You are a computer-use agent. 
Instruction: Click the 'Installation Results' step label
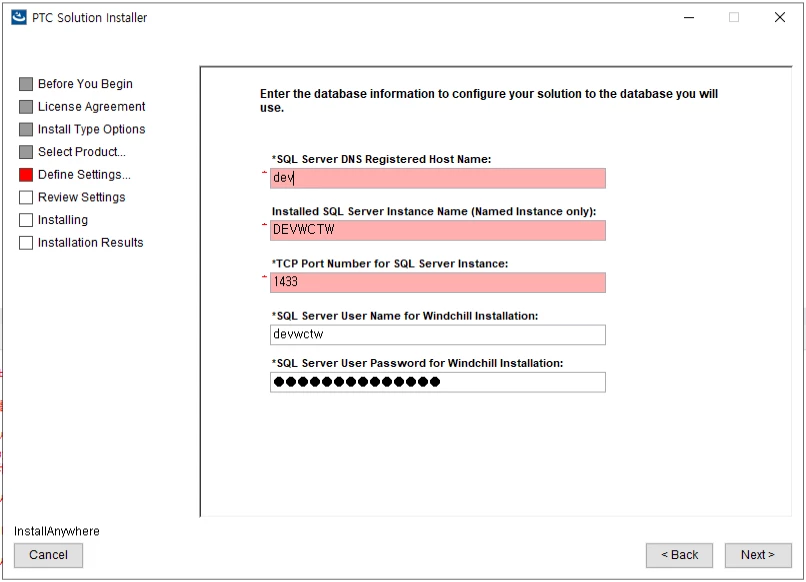[x=90, y=243]
